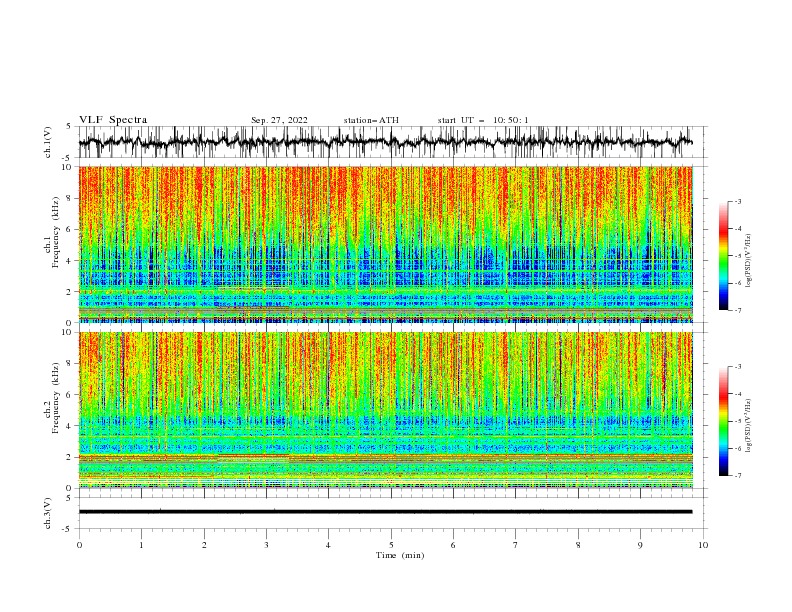The height and width of the screenshot is (612, 792).
Task: Select the date "Sep. 27, 2022"
Action: (279, 120)
